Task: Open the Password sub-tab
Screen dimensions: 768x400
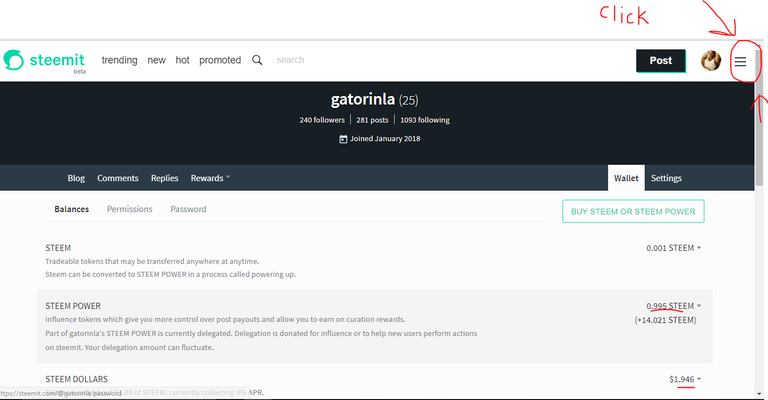Action: 188,209
